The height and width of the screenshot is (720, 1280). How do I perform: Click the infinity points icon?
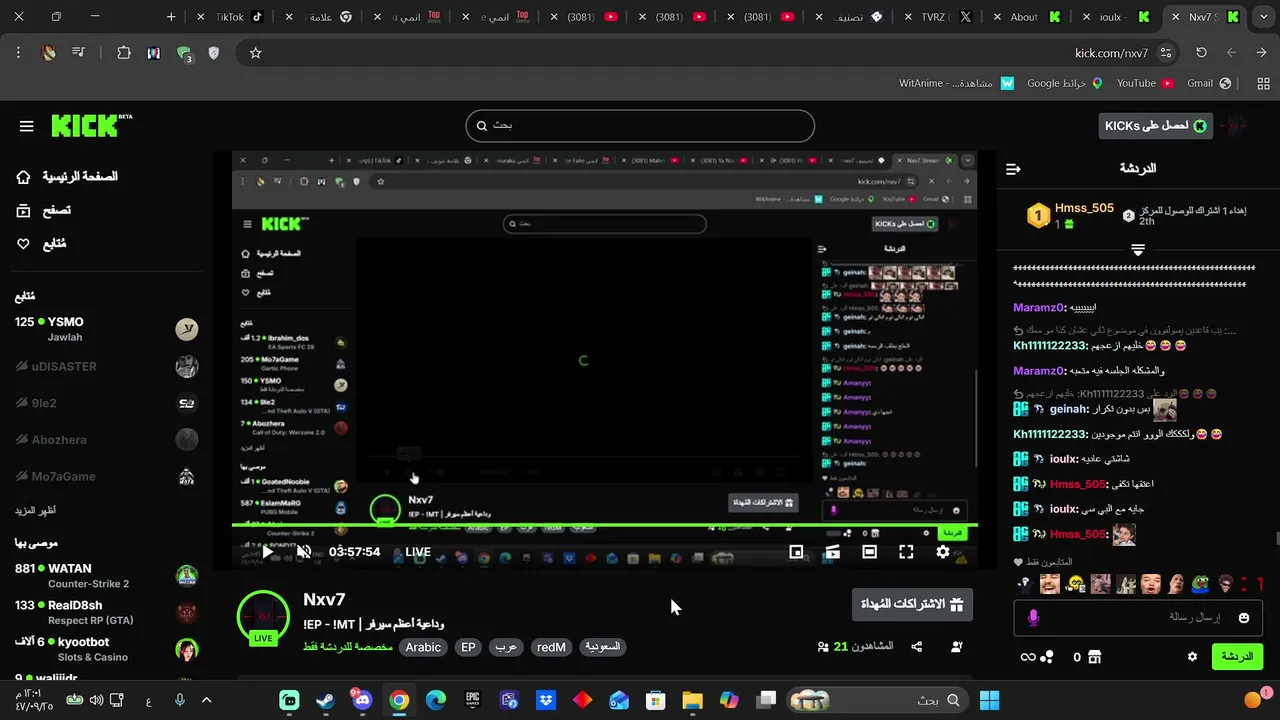pos(1027,657)
